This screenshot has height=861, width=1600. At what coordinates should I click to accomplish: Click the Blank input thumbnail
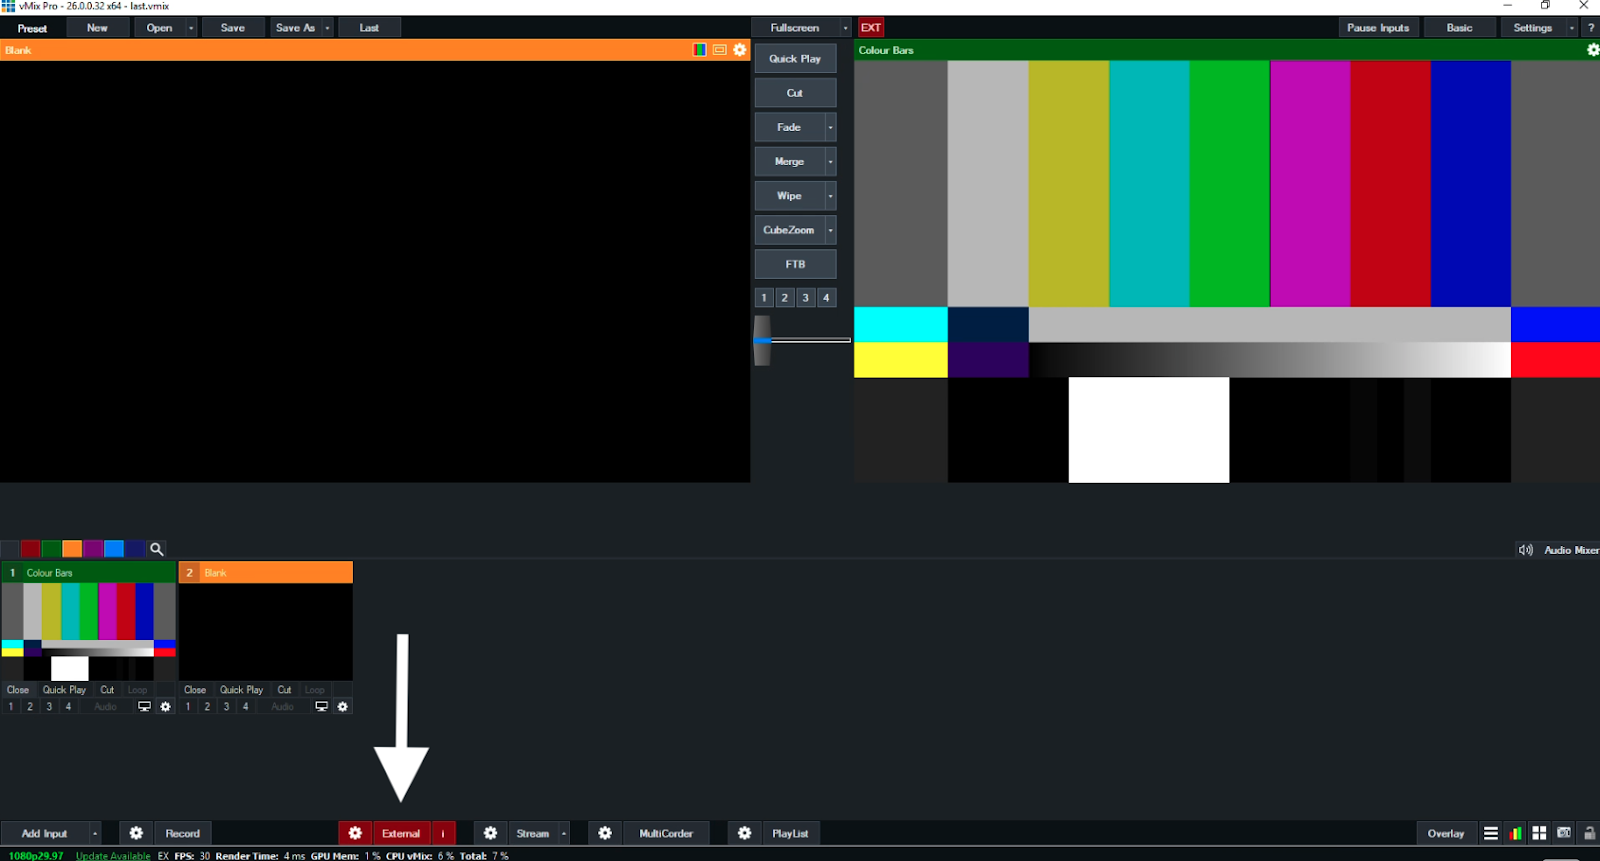[266, 632]
